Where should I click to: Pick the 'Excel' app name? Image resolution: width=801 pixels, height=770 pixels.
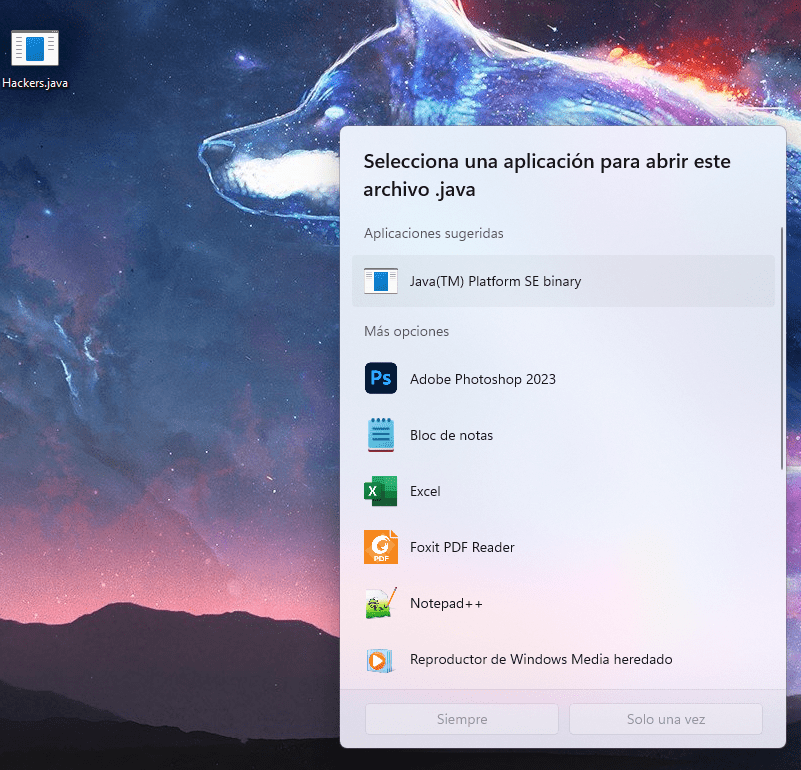click(x=425, y=491)
